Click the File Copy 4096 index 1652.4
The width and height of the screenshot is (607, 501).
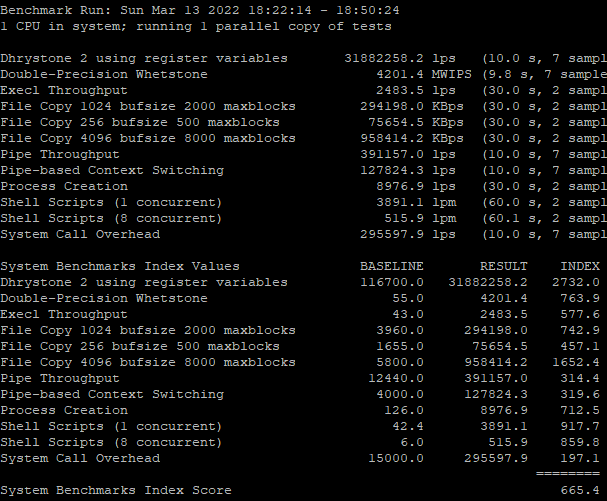576,362
